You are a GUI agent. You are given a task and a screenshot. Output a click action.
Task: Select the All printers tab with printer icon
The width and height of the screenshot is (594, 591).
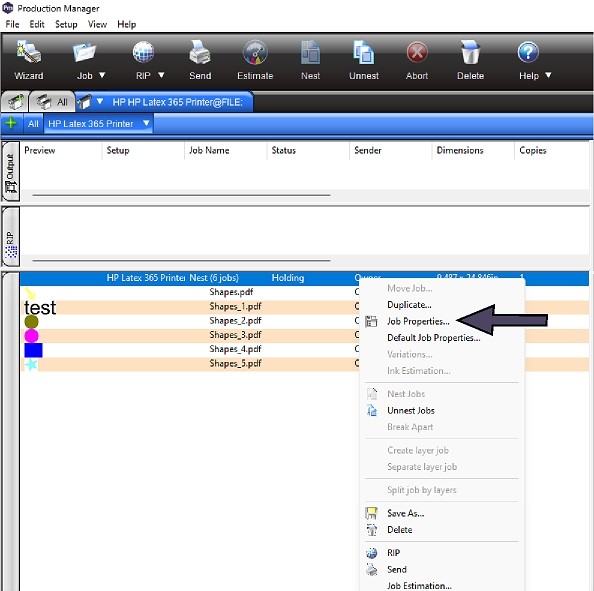pyautogui.click(x=52, y=102)
